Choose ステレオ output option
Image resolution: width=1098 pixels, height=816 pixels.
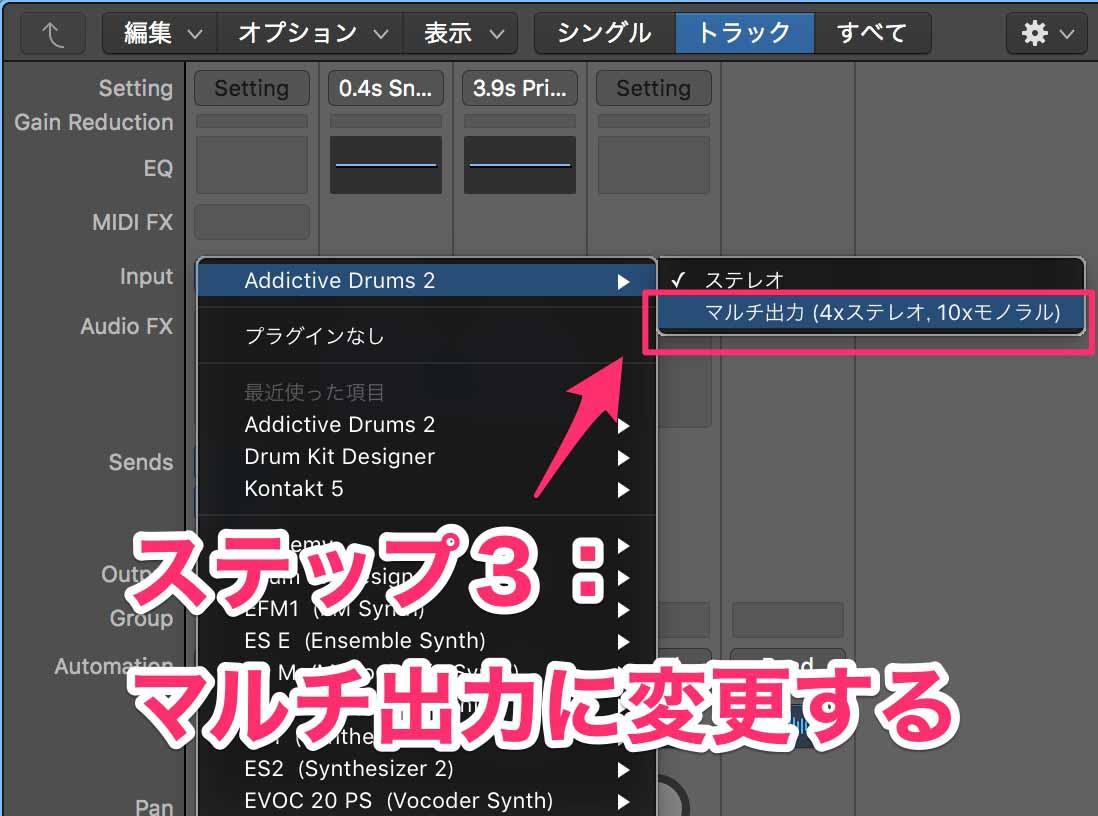[x=871, y=280]
